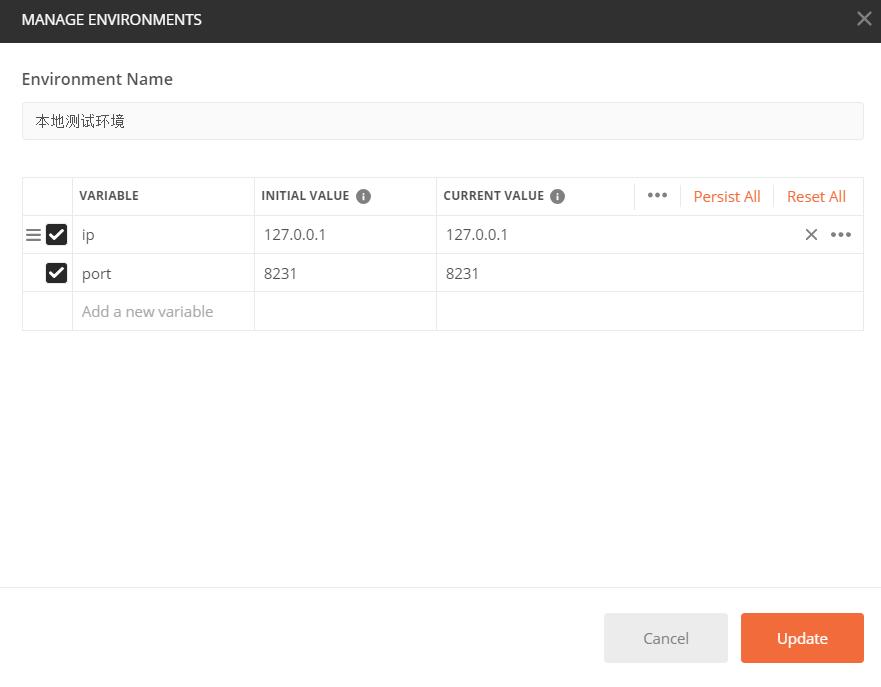Click ip initial value 127.0.0.1
The width and height of the screenshot is (881, 687).
tap(346, 235)
